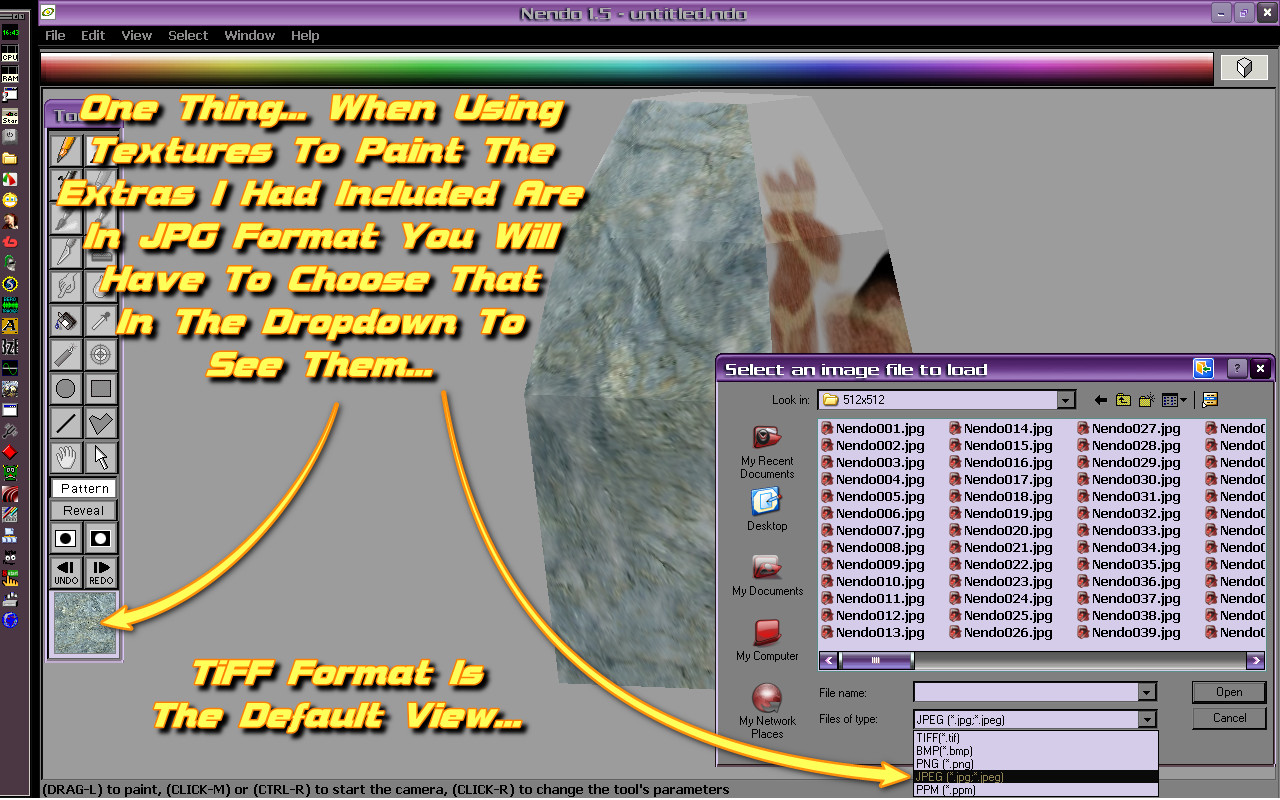
Task: Activate the hand pan tool
Action: pyautogui.click(x=66, y=458)
